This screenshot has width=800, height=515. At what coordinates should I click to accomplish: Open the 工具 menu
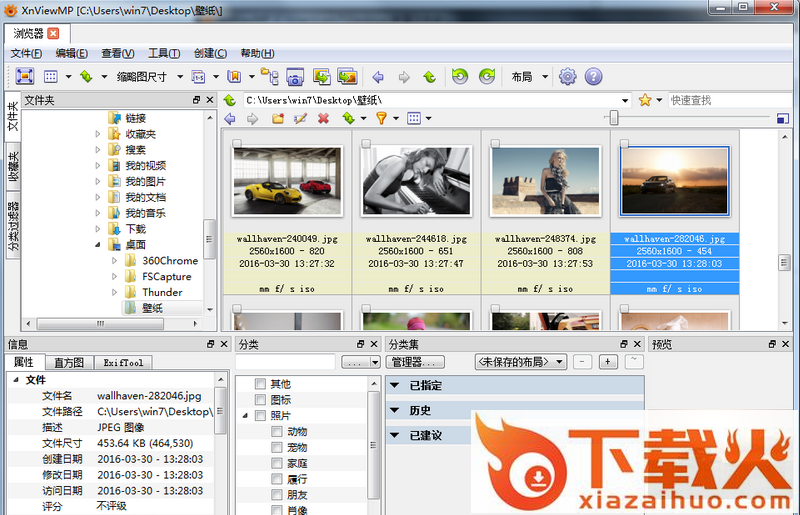click(x=163, y=53)
